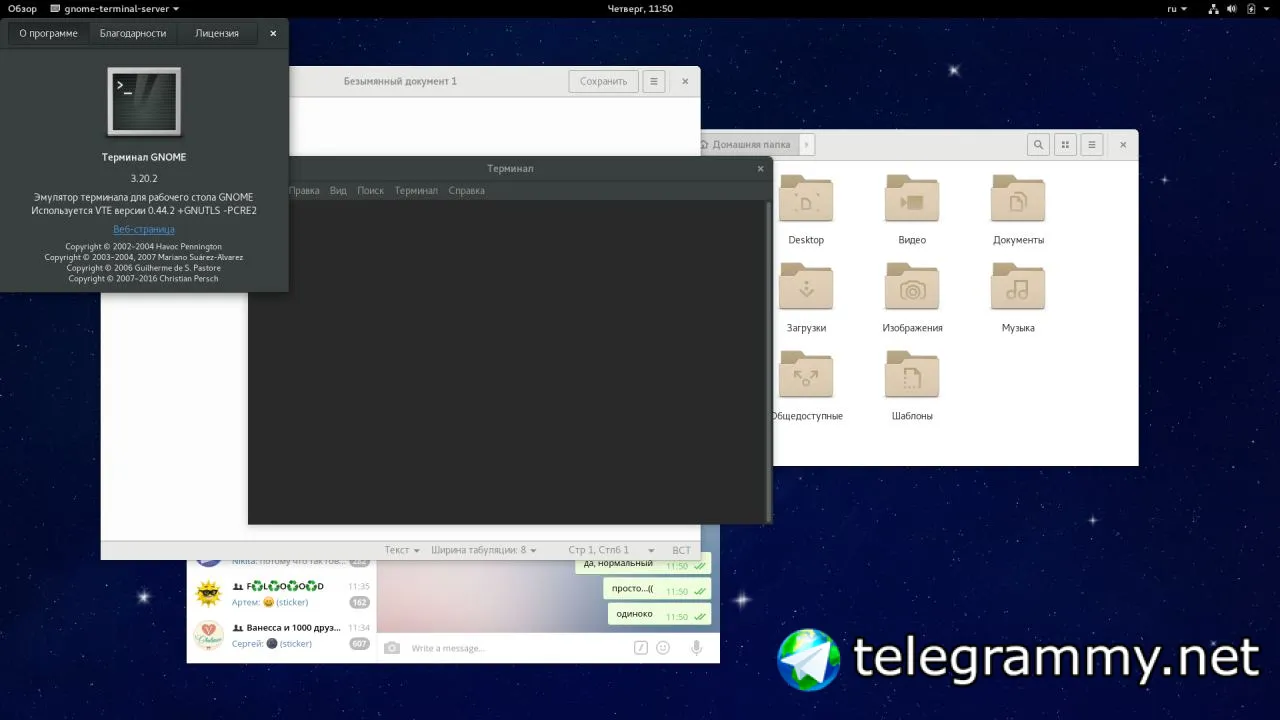Expand the system menu arrow in top bar
Viewport: 1280px width, 720px height.
1266,9
